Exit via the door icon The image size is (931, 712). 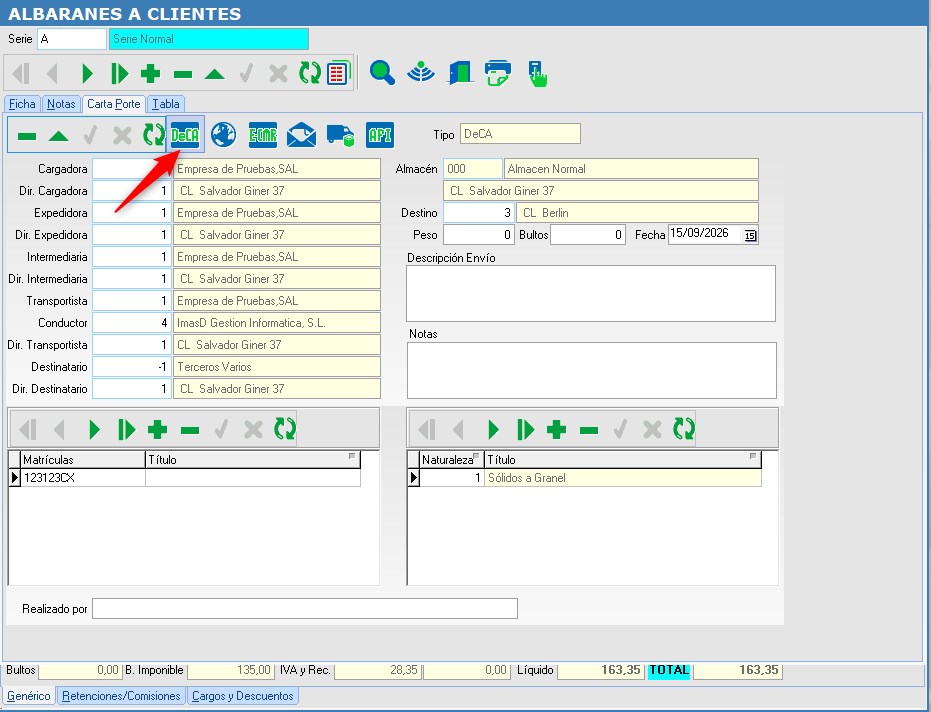click(x=460, y=72)
